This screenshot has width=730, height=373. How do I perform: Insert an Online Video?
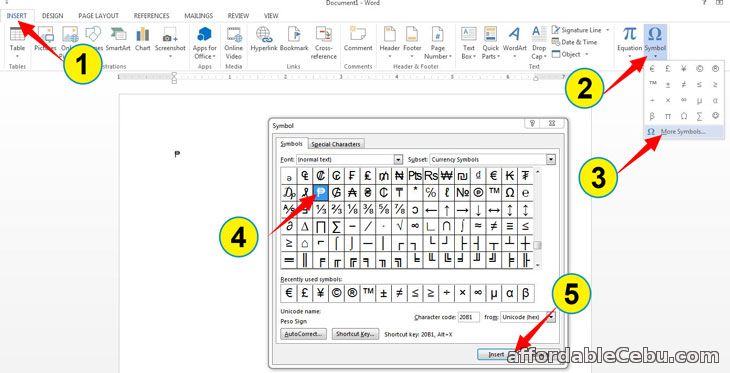point(234,43)
